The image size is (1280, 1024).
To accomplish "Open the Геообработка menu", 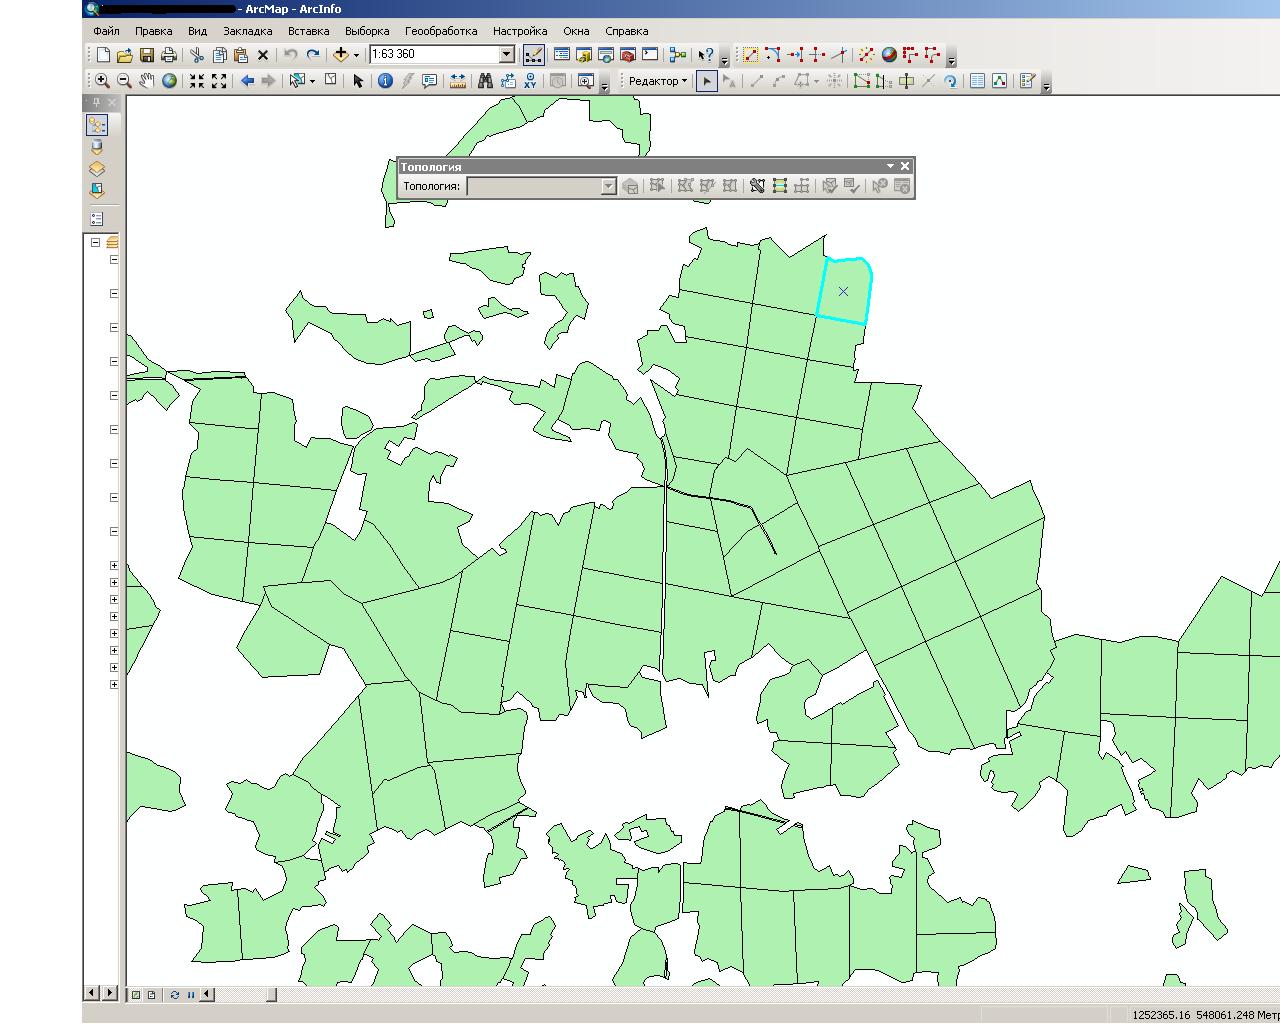I will coord(441,31).
